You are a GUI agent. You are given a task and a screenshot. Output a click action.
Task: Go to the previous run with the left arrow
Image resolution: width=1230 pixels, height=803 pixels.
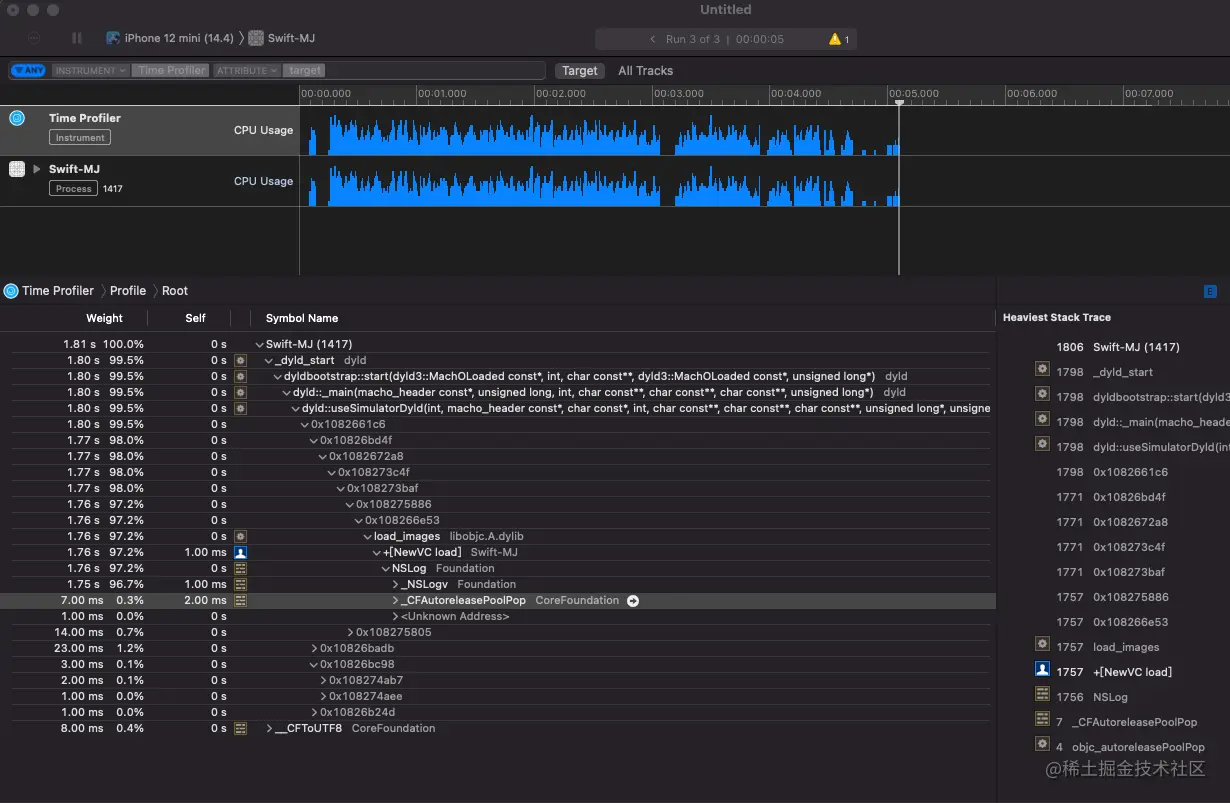pos(652,39)
